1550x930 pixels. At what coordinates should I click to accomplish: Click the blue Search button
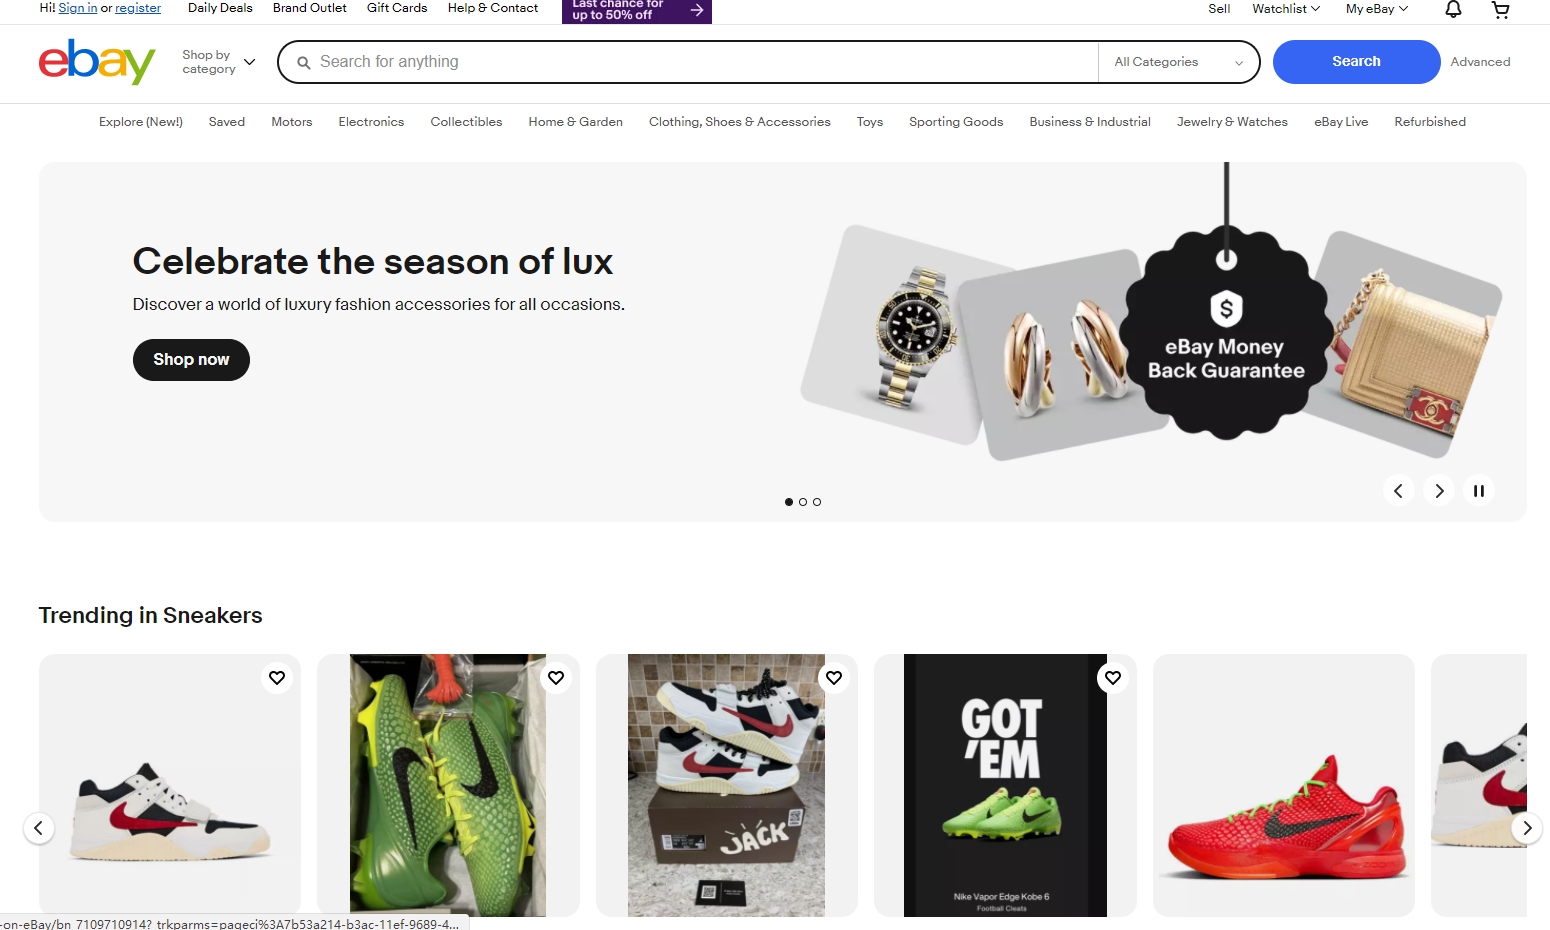point(1356,62)
